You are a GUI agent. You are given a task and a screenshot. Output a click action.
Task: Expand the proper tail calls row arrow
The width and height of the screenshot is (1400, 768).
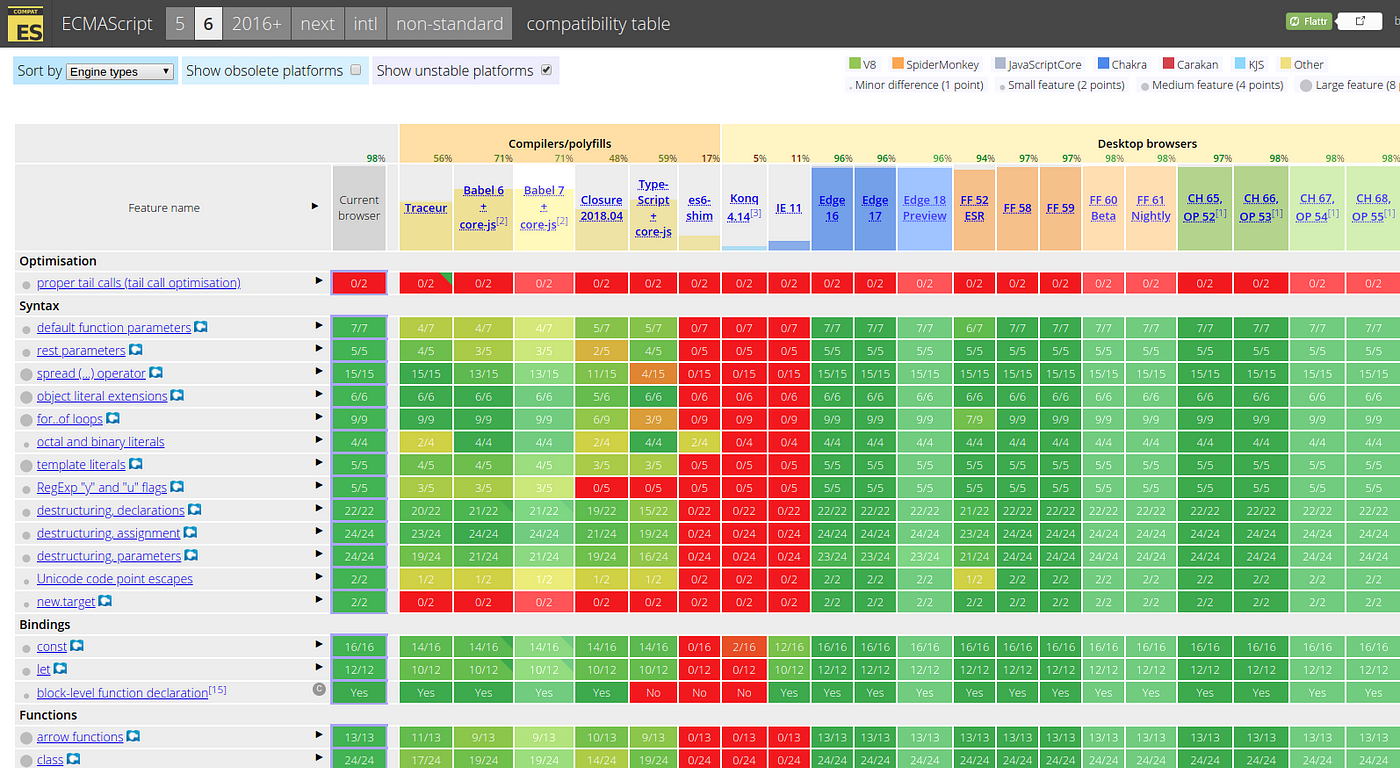[x=319, y=281]
